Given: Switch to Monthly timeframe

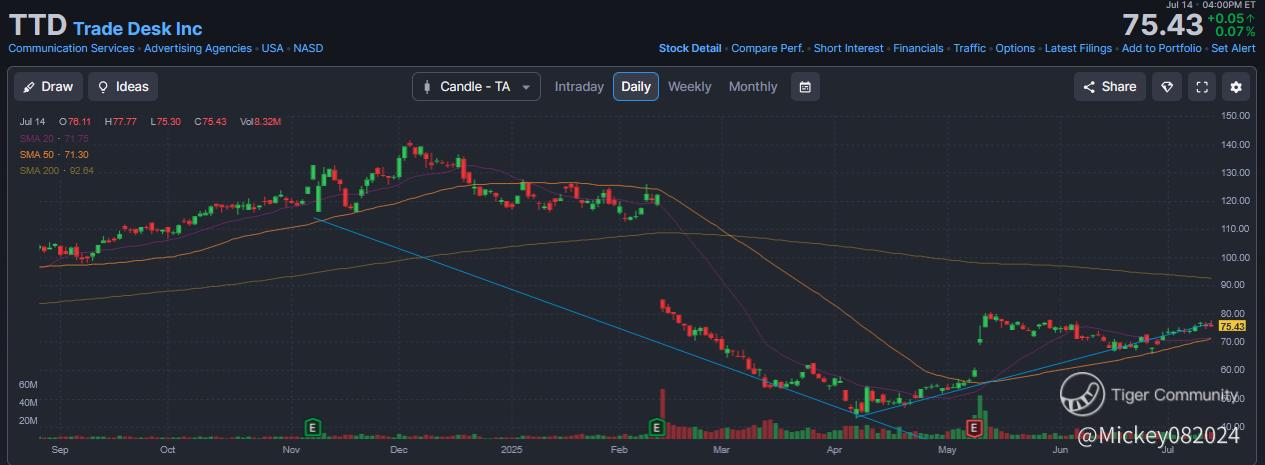Looking at the screenshot, I should pos(753,87).
